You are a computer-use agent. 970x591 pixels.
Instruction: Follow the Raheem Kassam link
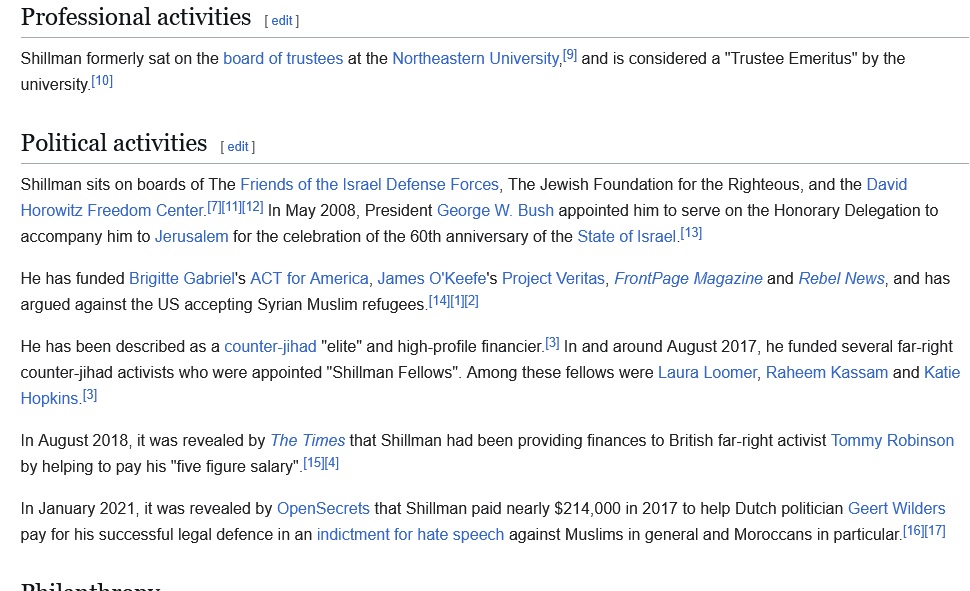(828, 373)
